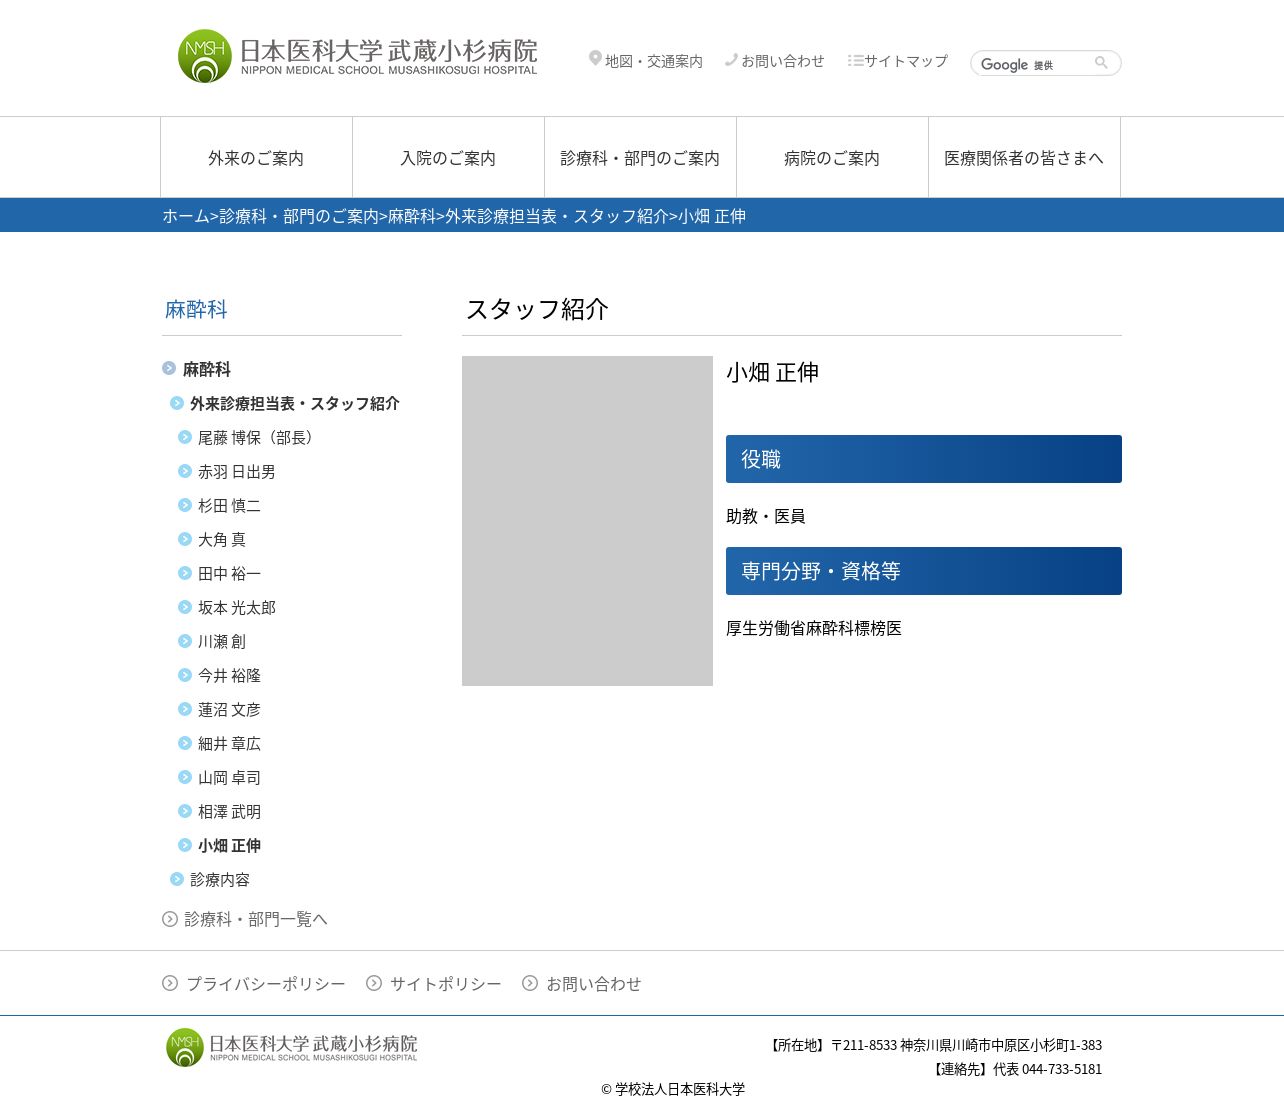This screenshot has height=1109, width=1284.
Task: Click the phone icon beside お問い合わせ in the header
Action: [x=731, y=60]
